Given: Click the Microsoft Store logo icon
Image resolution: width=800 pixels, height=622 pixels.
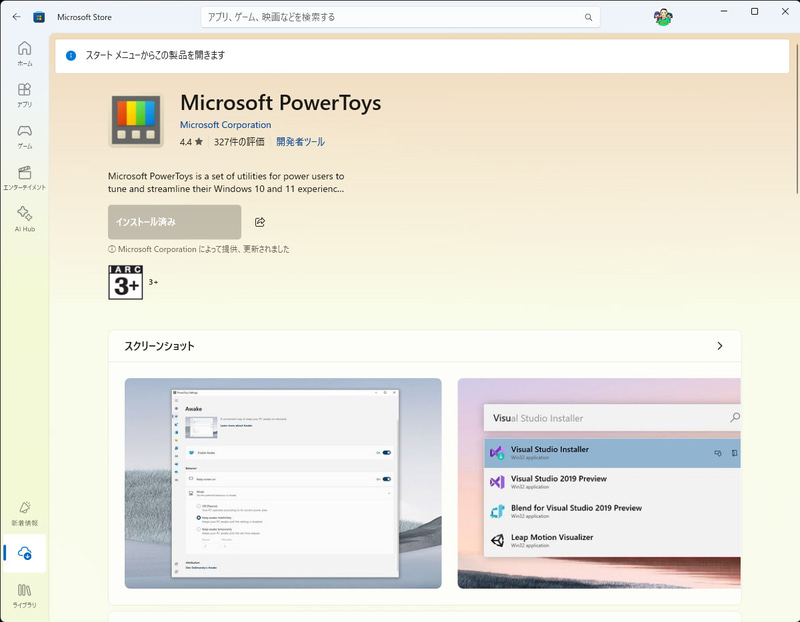Looking at the screenshot, I should [x=38, y=15].
